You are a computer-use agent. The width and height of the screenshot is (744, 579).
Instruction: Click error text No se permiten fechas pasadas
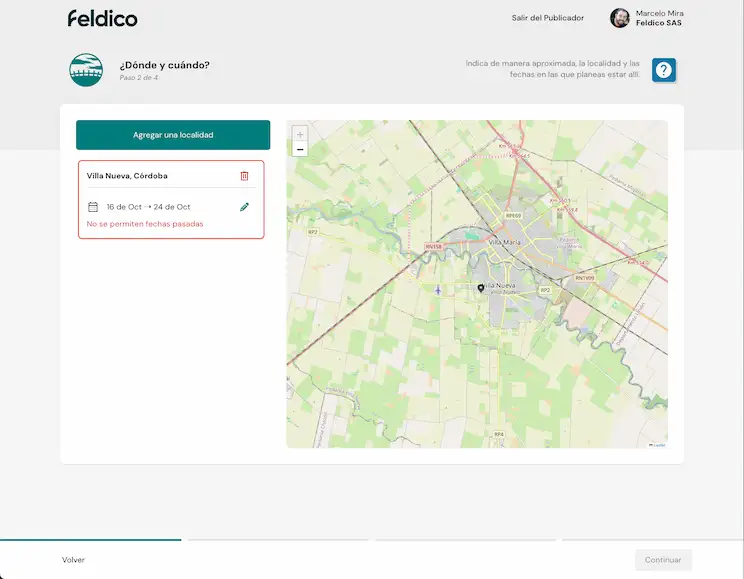(145, 224)
